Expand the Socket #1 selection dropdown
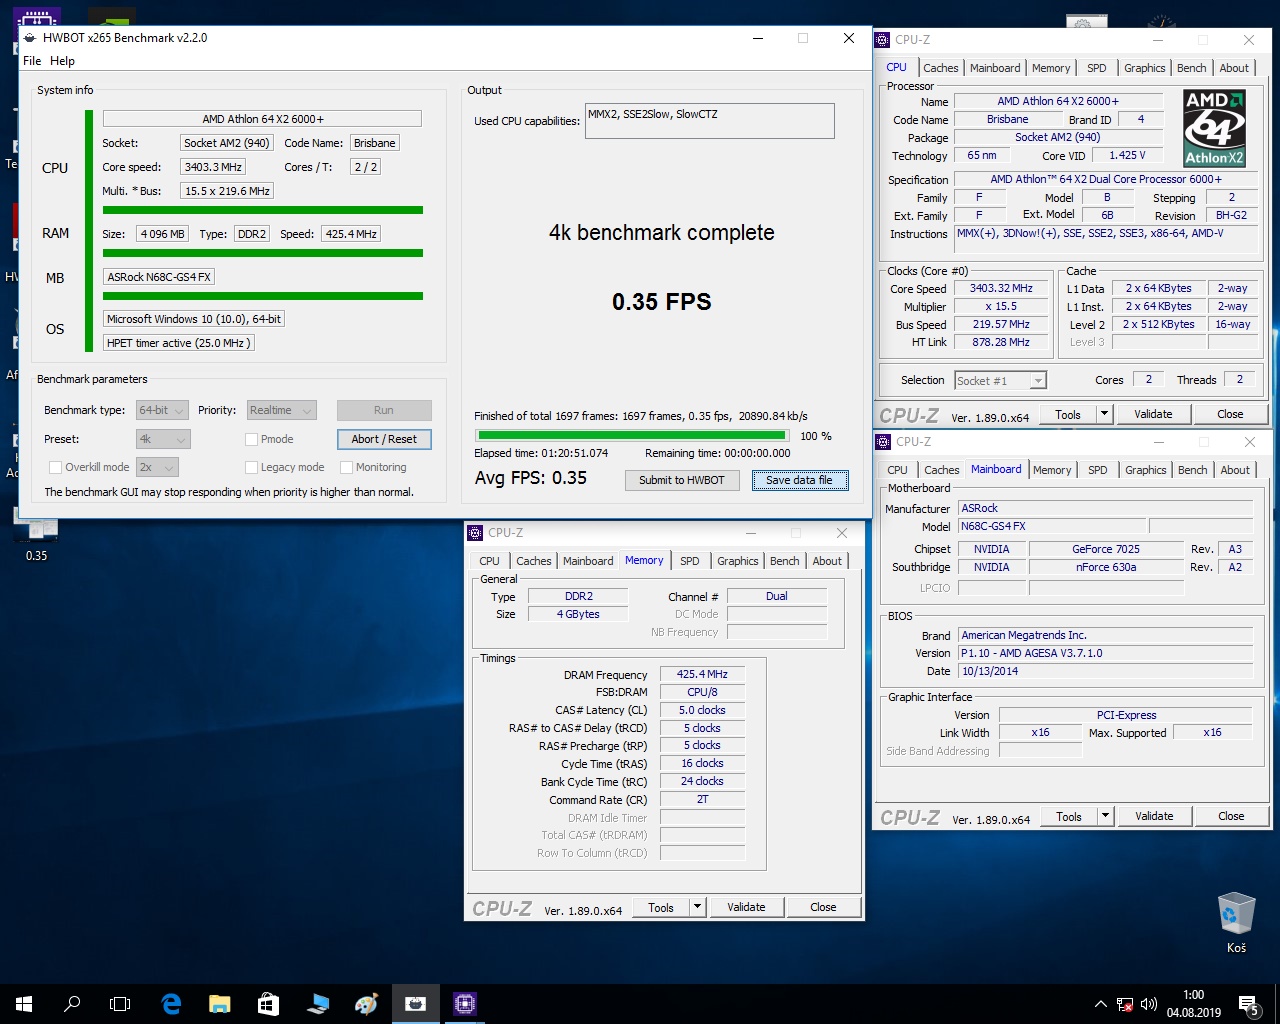1280x1024 pixels. [1000, 381]
